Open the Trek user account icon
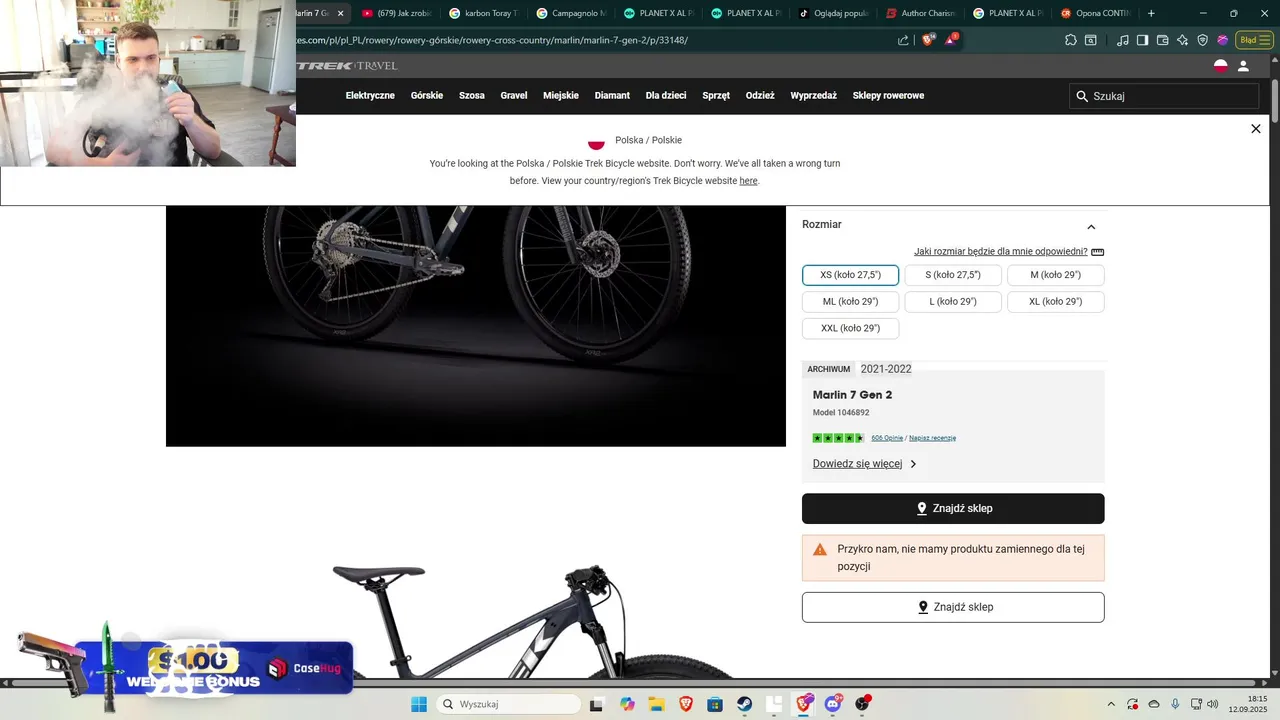Image resolution: width=1280 pixels, height=720 pixels. 1243,66
